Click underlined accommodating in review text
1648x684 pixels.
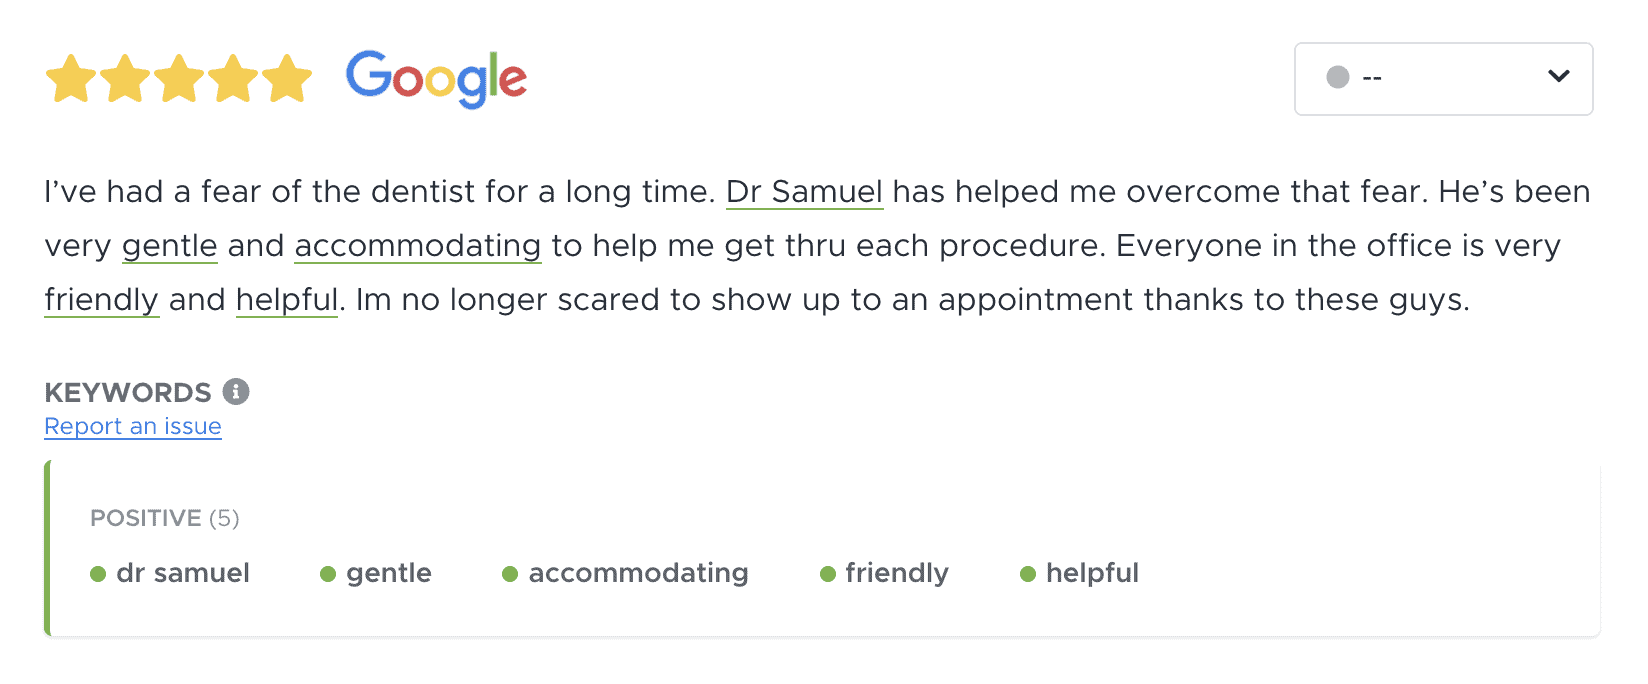tap(418, 245)
